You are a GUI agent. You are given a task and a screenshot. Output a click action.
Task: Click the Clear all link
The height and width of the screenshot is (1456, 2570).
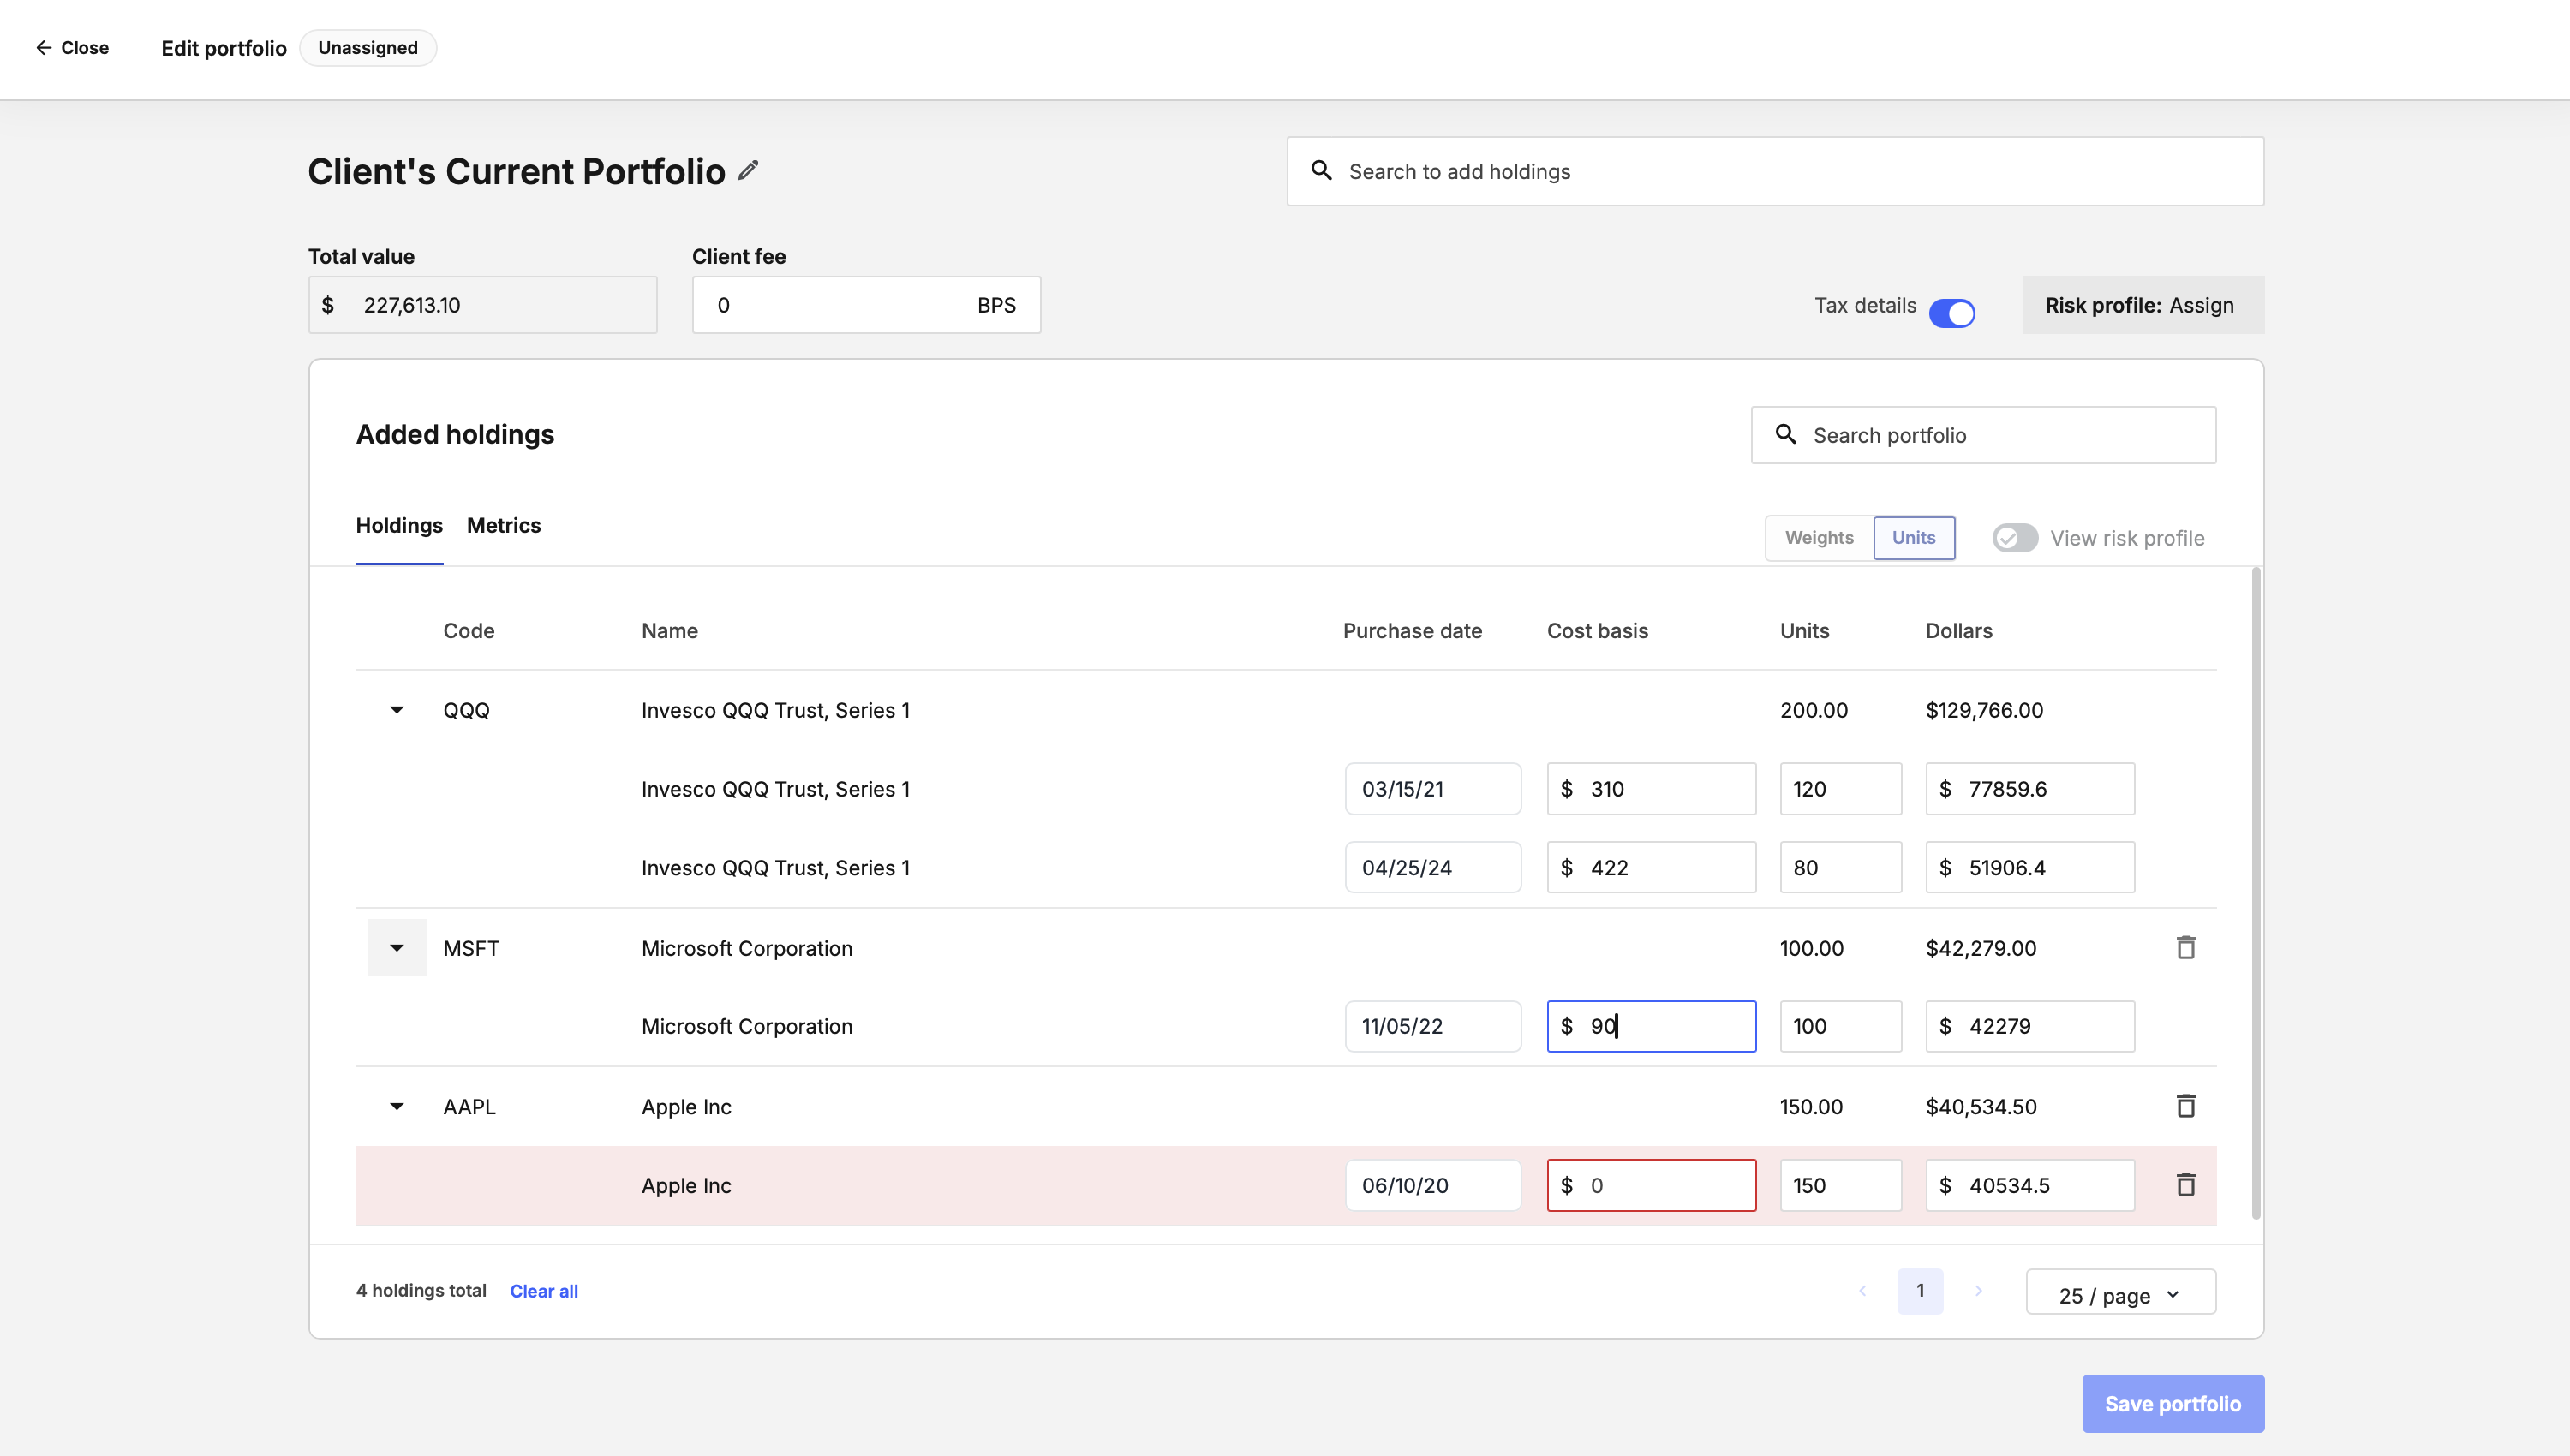click(544, 1291)
